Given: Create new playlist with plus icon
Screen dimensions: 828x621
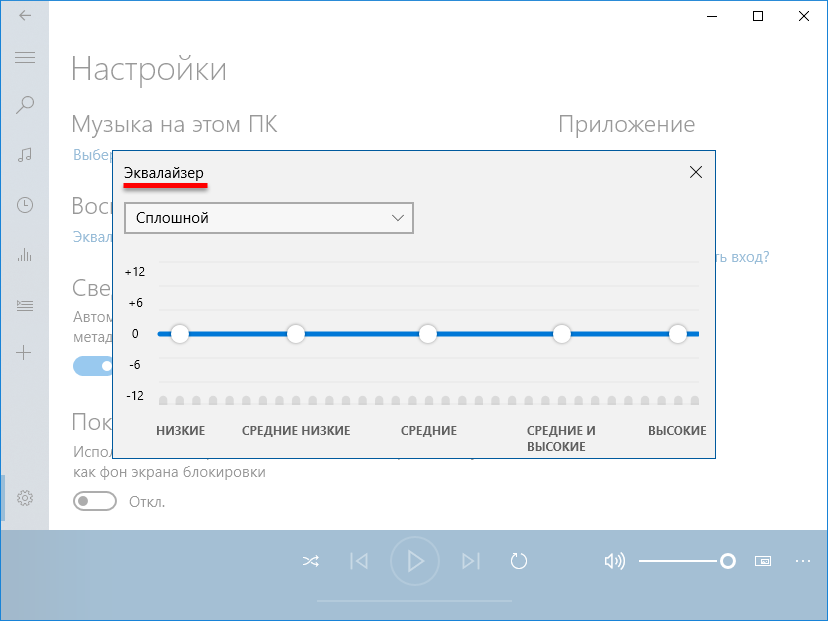Looking at the screenshot, I should 24,352.
